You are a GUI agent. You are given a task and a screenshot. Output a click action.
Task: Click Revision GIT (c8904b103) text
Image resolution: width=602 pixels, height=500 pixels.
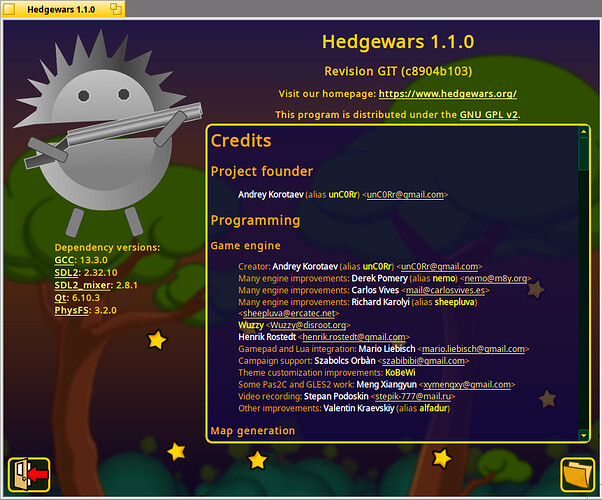click(398, 71)
